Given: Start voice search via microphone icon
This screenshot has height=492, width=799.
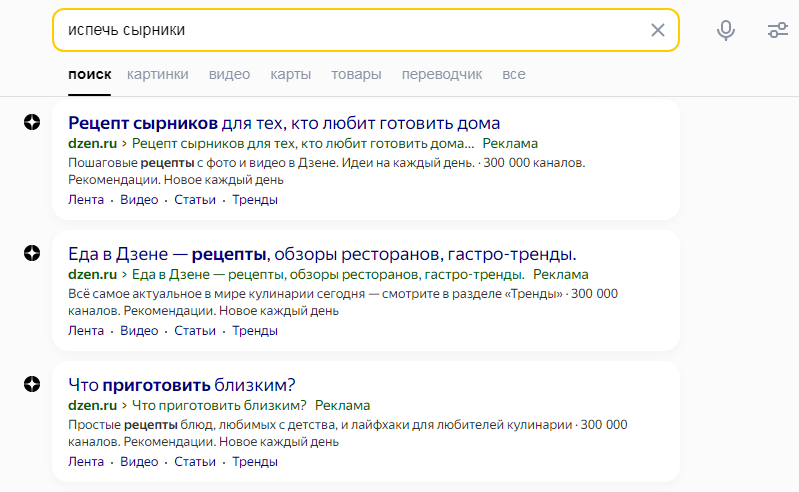Looking at the screenshot, I should coord(726,30).
